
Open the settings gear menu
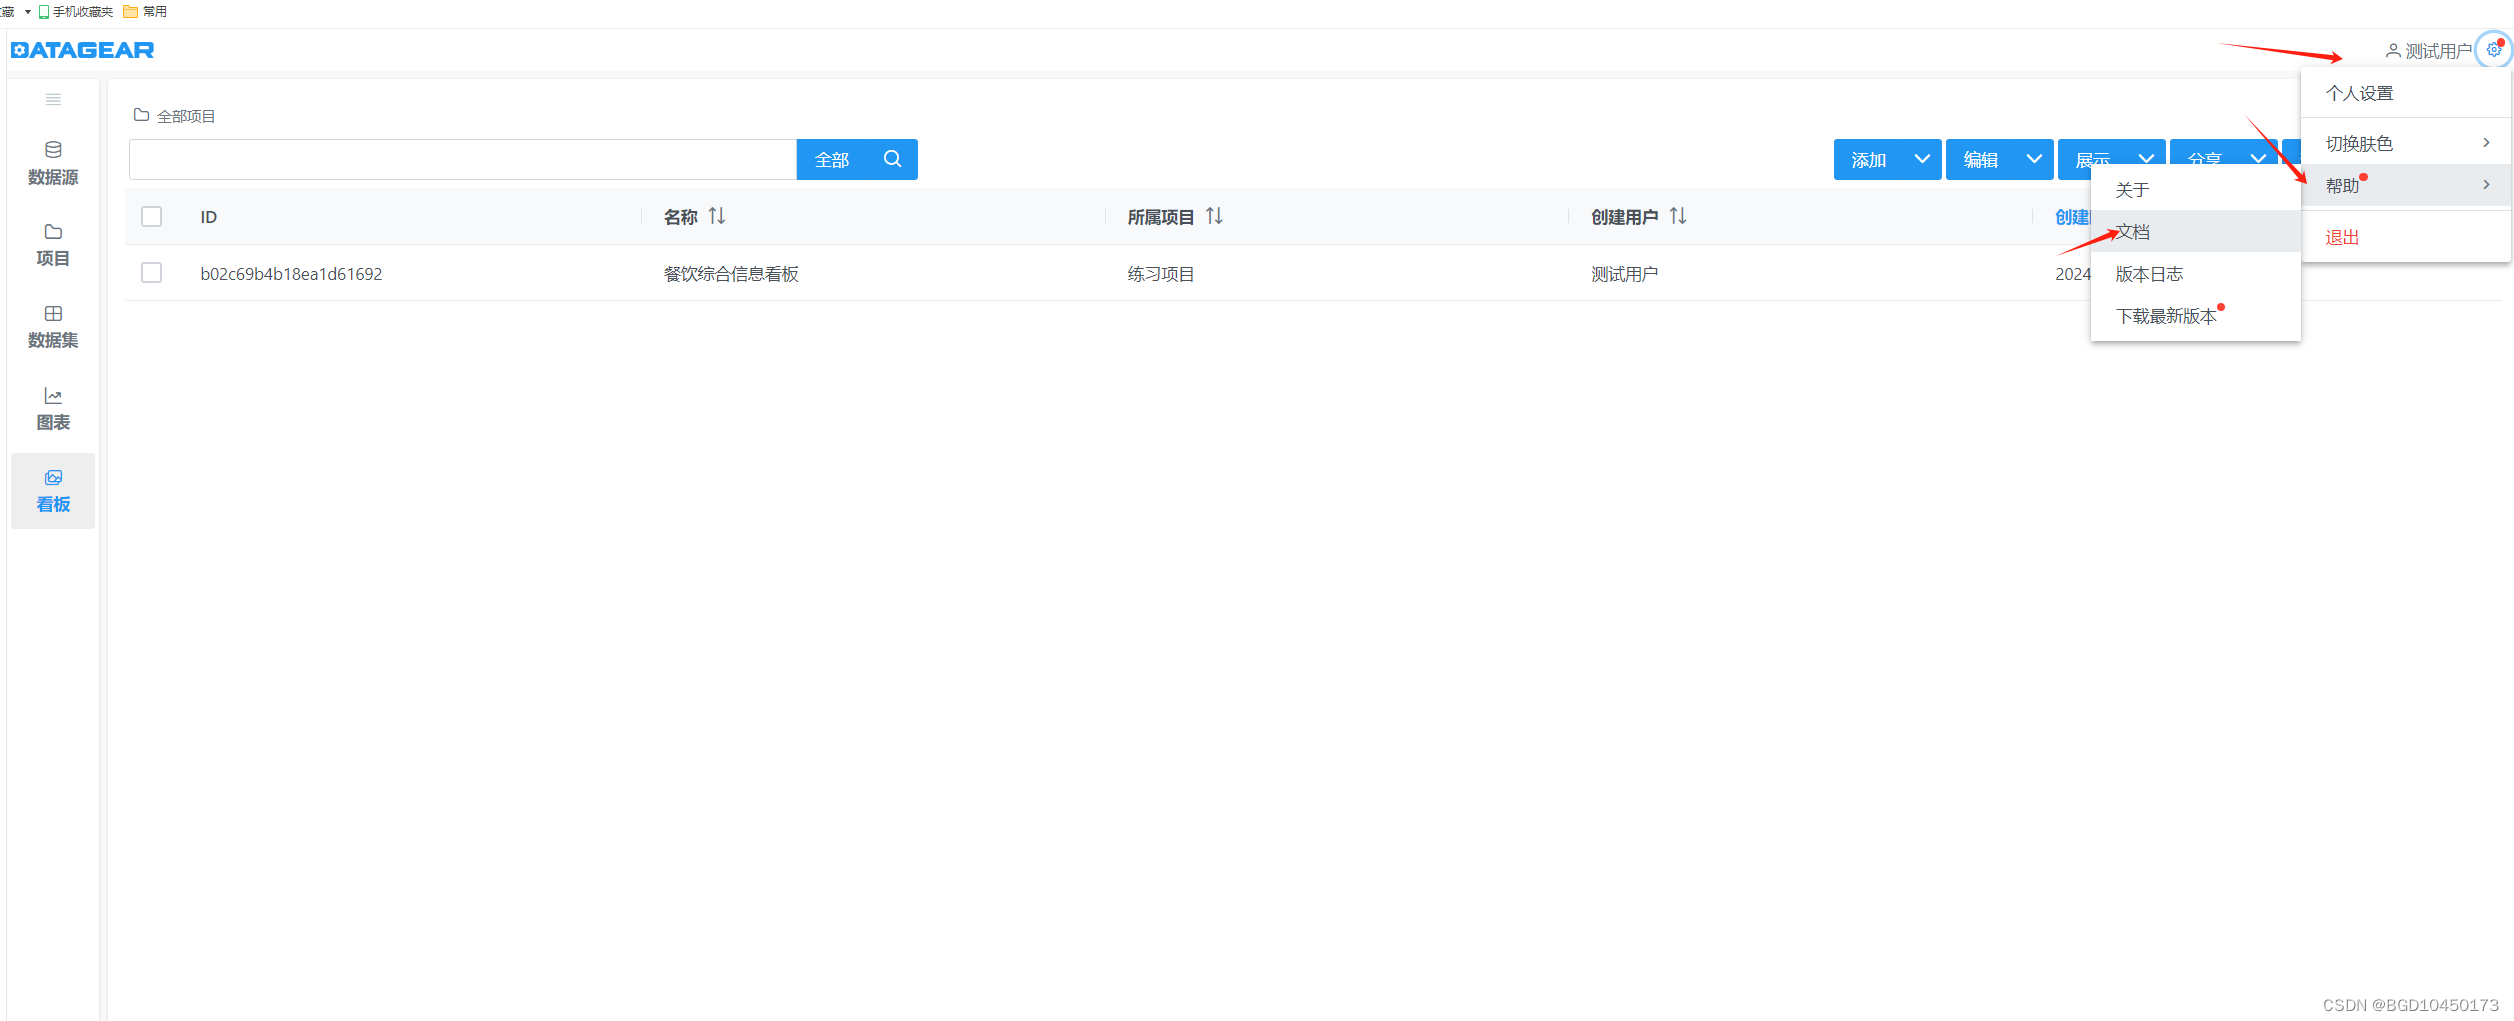tap(2490, 49)
